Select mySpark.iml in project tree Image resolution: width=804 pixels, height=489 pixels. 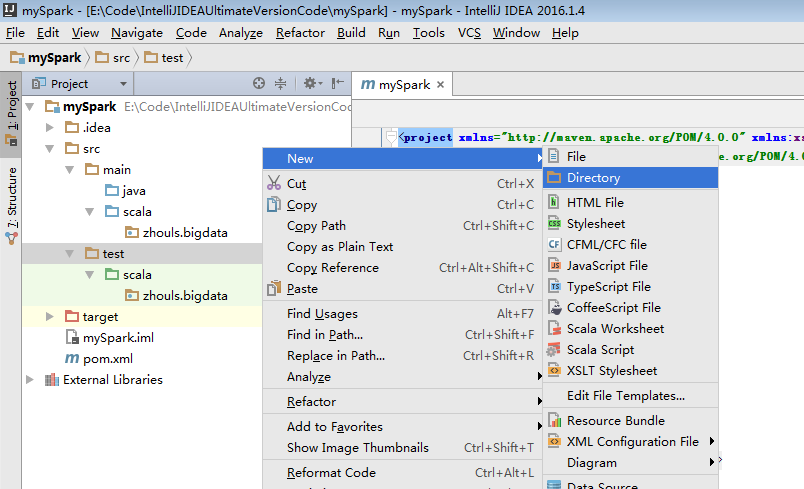(x=118, y=337)
